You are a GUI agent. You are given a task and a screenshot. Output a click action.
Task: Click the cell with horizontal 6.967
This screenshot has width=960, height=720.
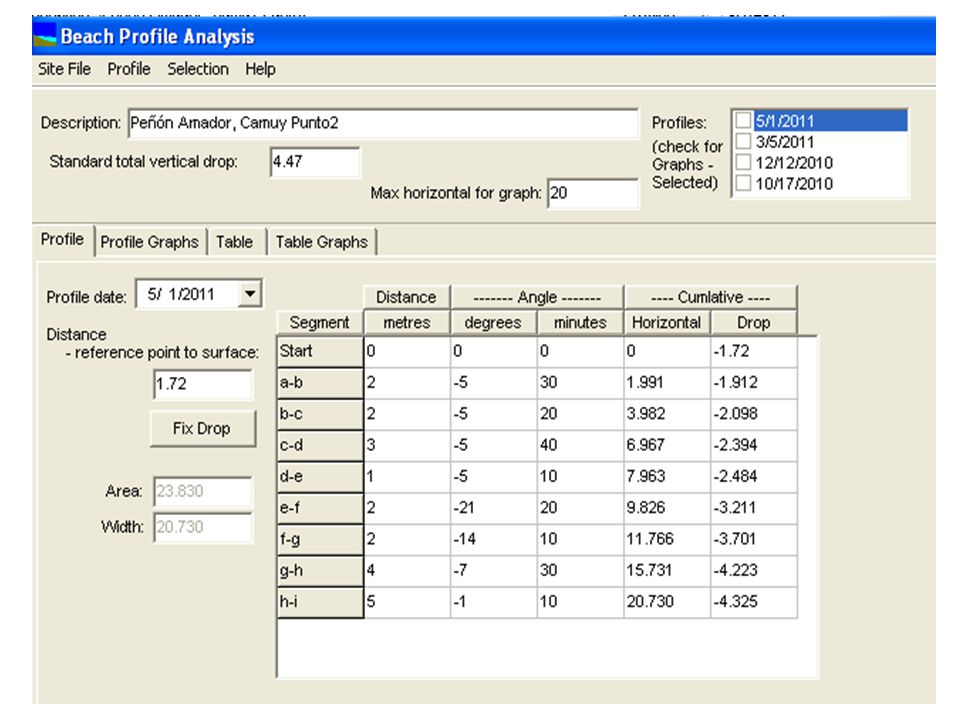[667, 446]
